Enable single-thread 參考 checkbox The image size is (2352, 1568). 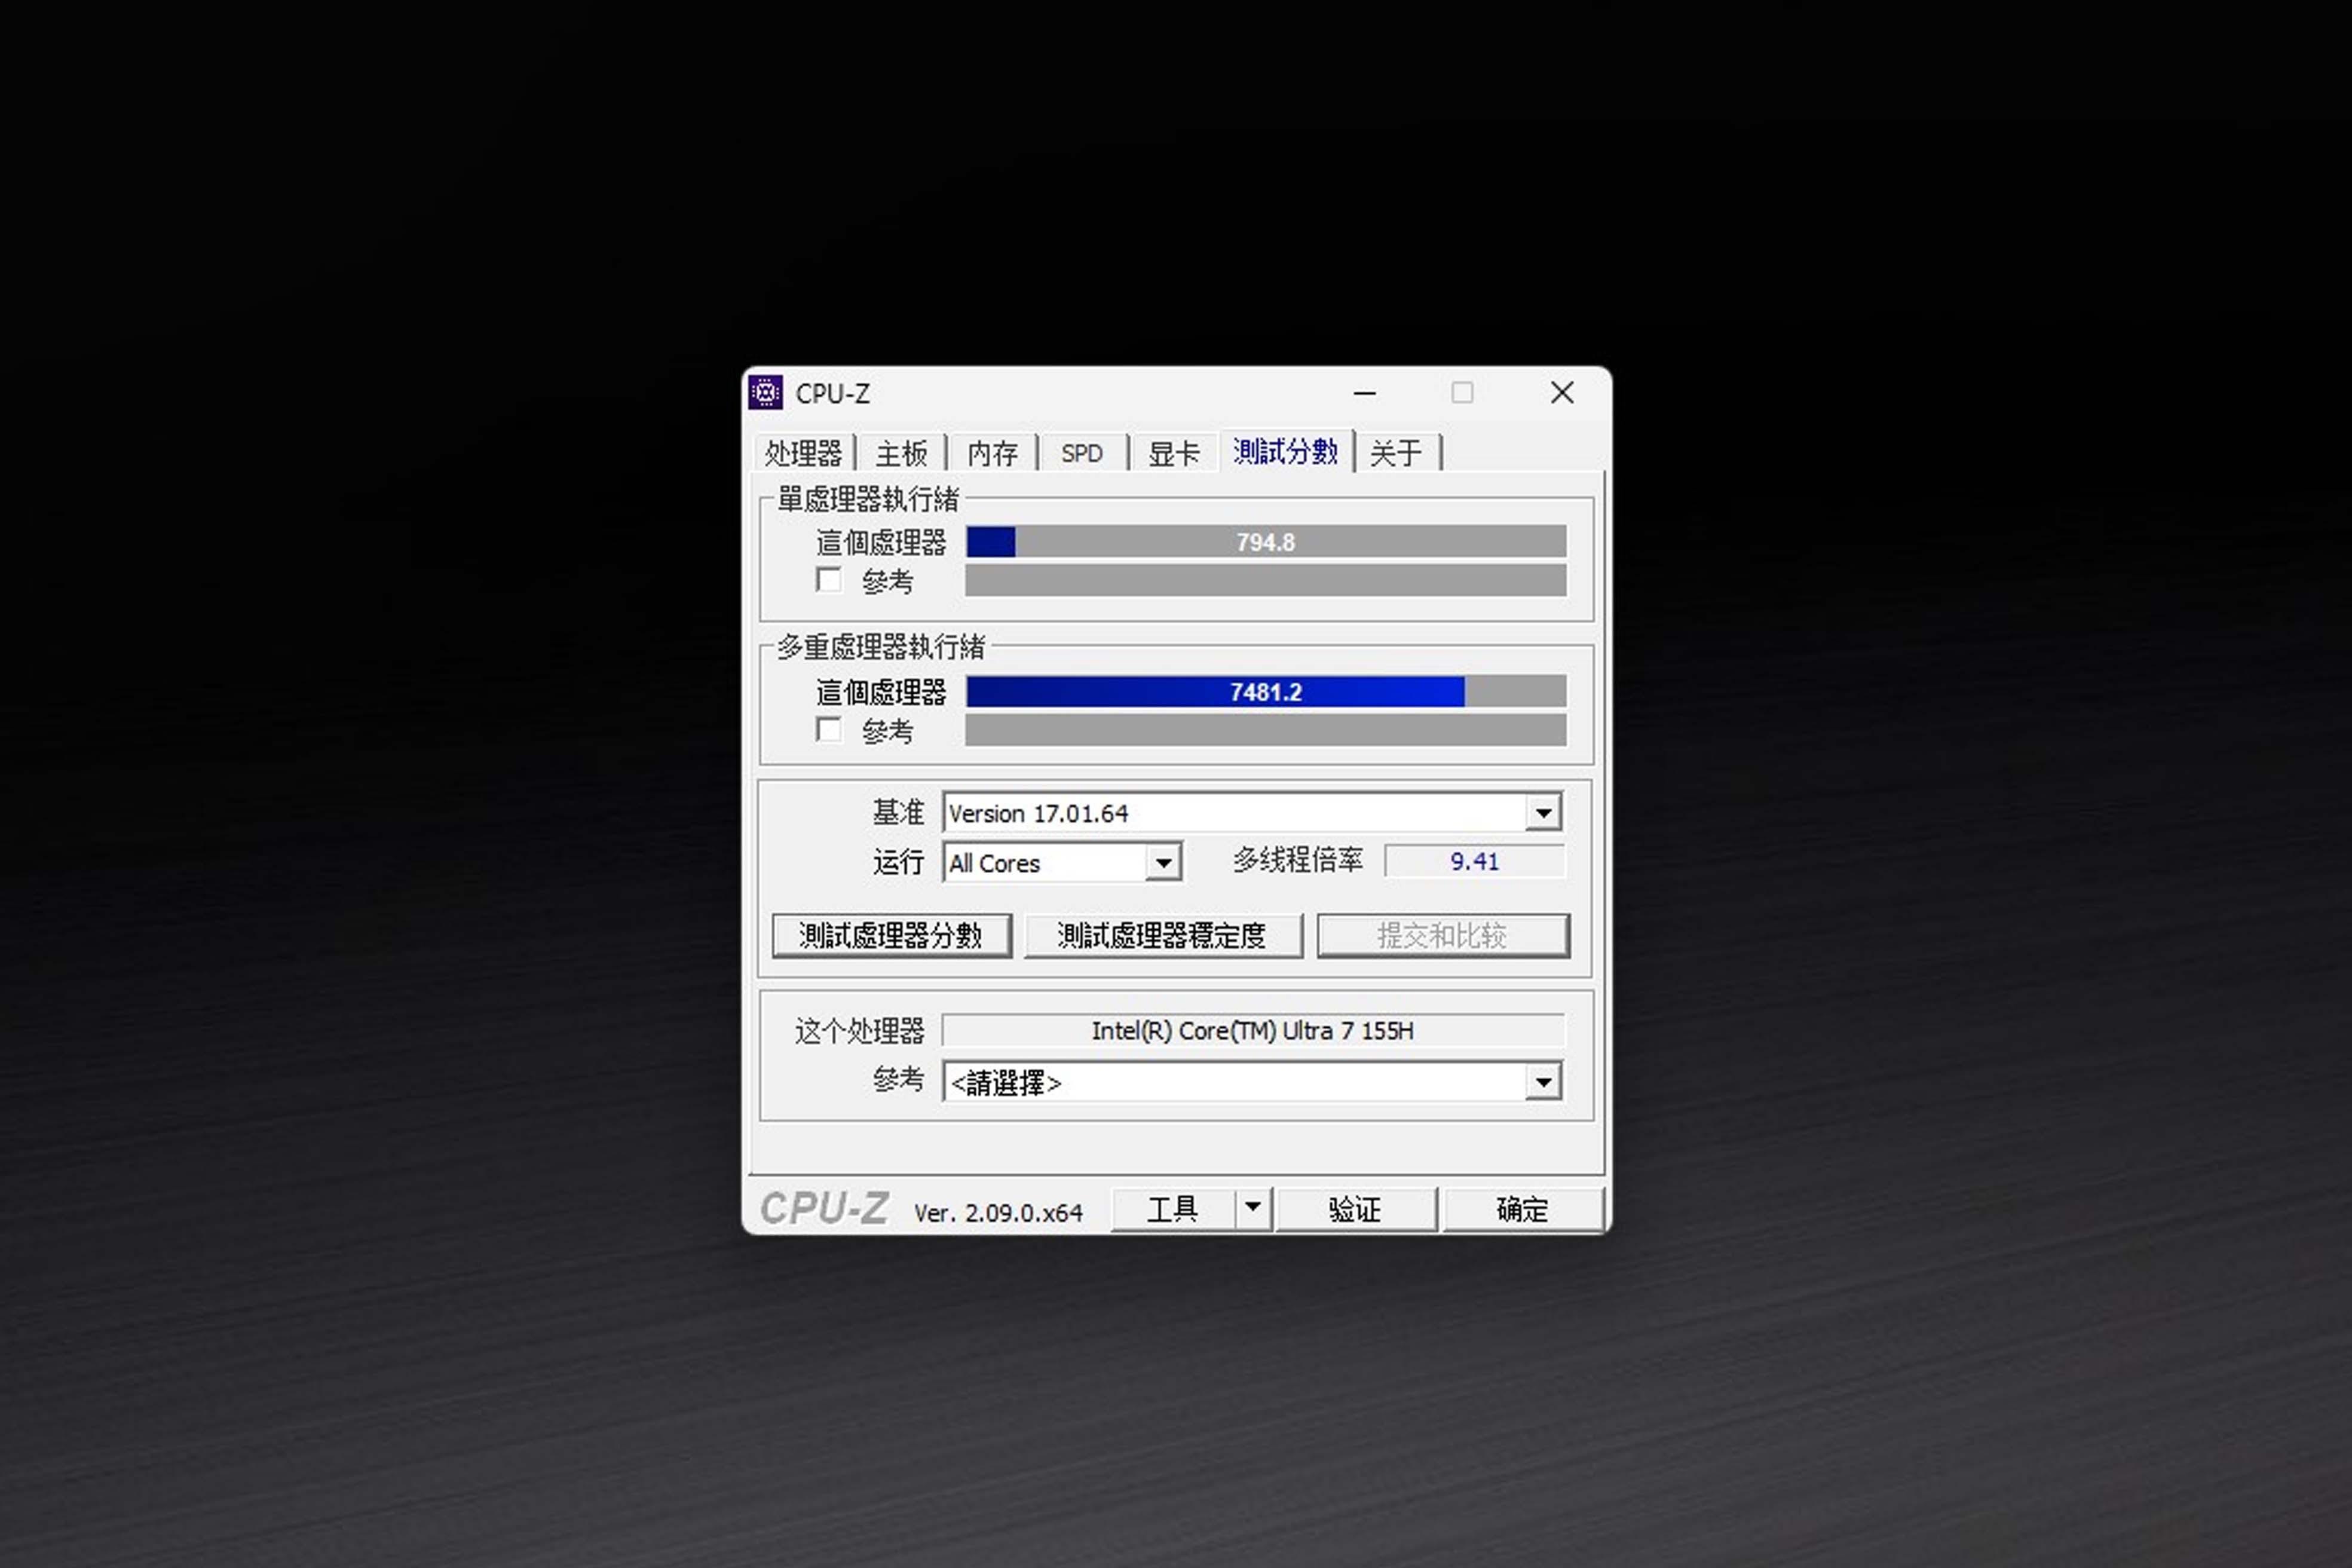point(829,580)
